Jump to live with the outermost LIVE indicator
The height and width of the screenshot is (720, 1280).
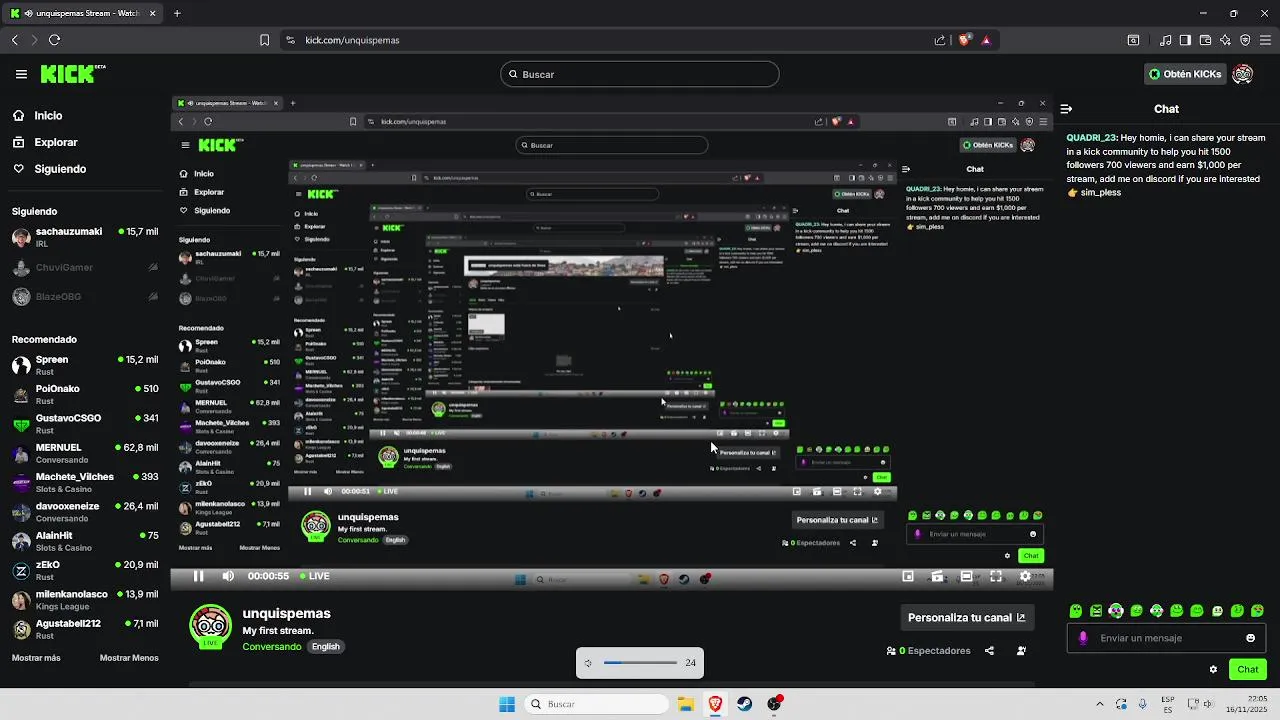click(315, 576)
